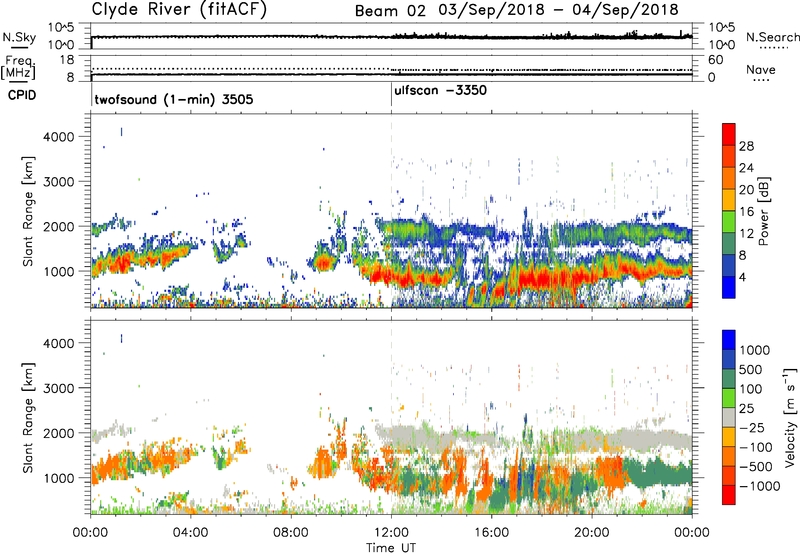Pick the blue top segment of Velocity colorbar

(x=729, y=340)
